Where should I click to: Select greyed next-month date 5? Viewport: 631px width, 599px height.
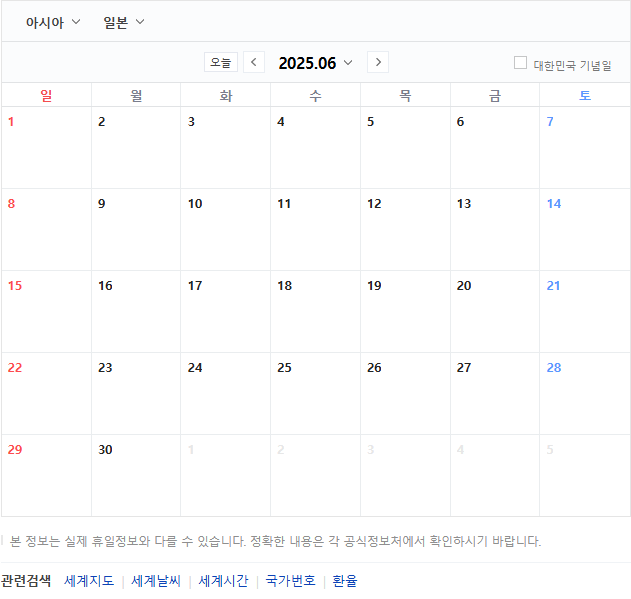click(x=550, y=450)
